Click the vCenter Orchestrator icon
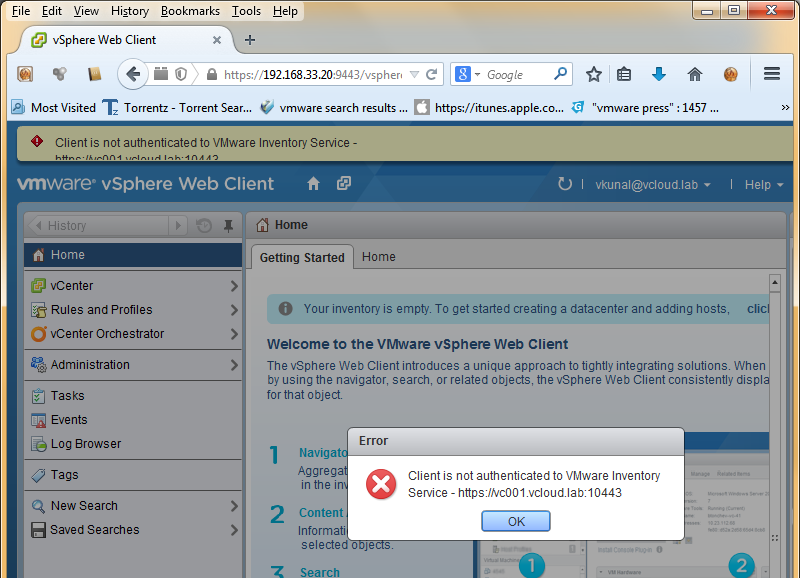Viewport: 800px width, 578px height. (38, 334)
